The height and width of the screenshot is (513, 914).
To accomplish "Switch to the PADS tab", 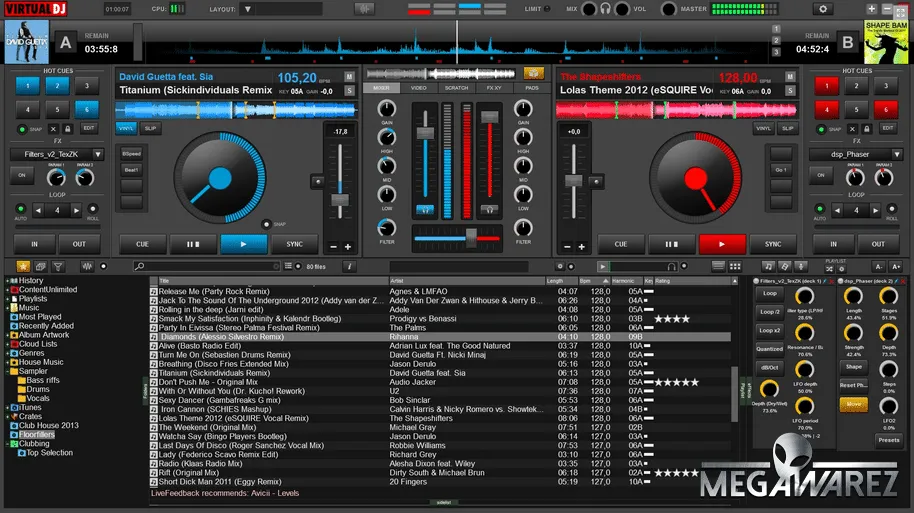I will point(532,88).
